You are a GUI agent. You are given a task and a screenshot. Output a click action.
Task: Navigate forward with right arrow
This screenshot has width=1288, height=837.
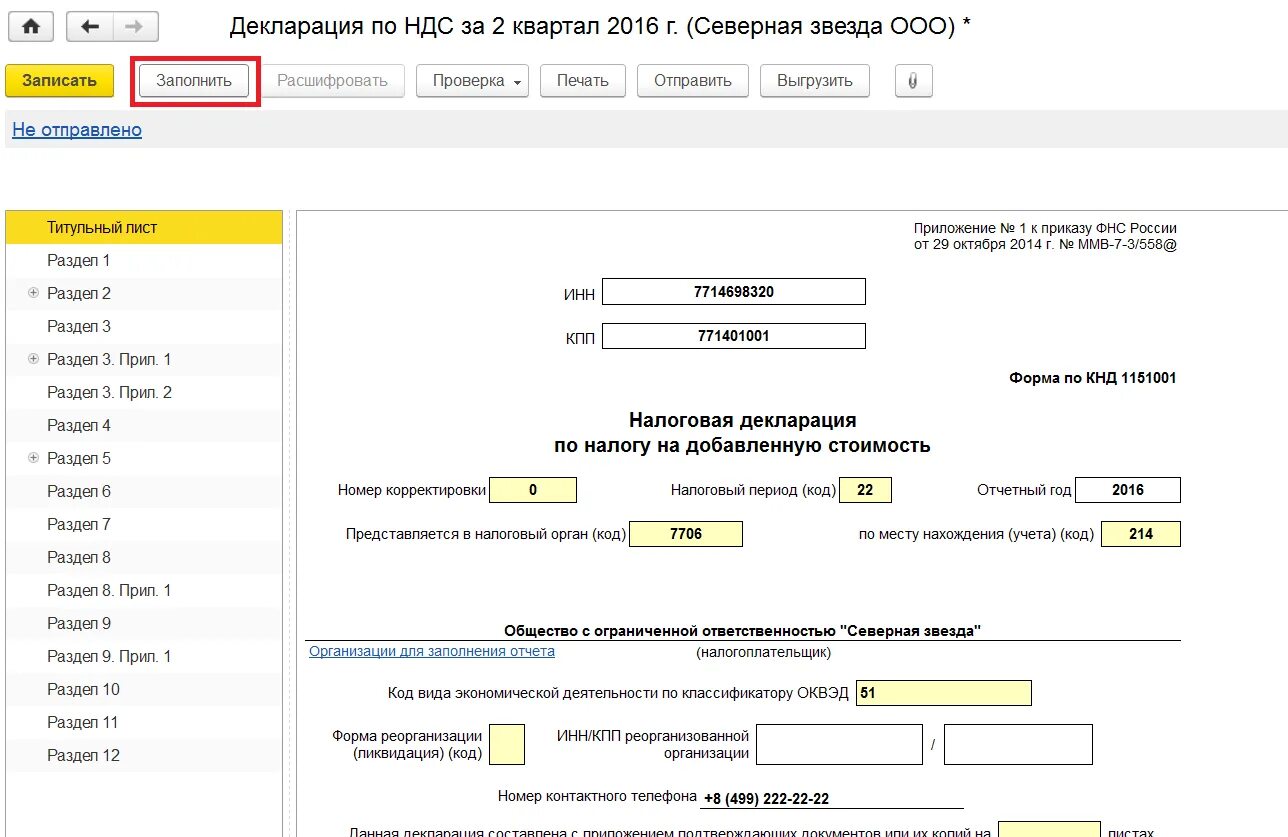click(136, 27)
